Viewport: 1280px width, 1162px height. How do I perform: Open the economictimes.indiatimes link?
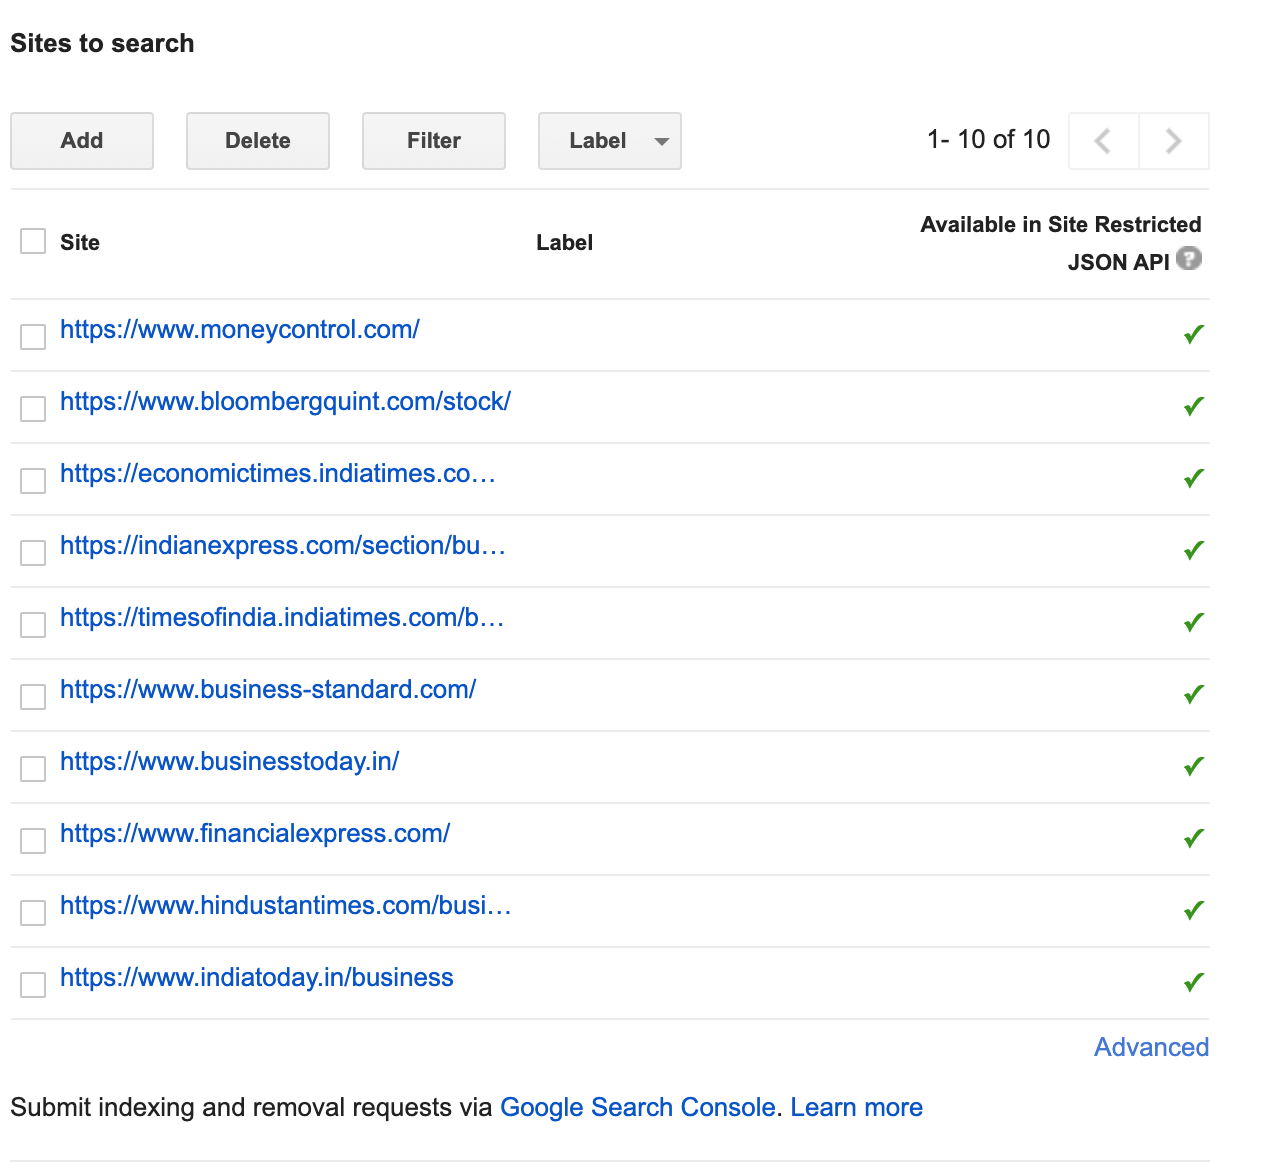click(278, 474)
